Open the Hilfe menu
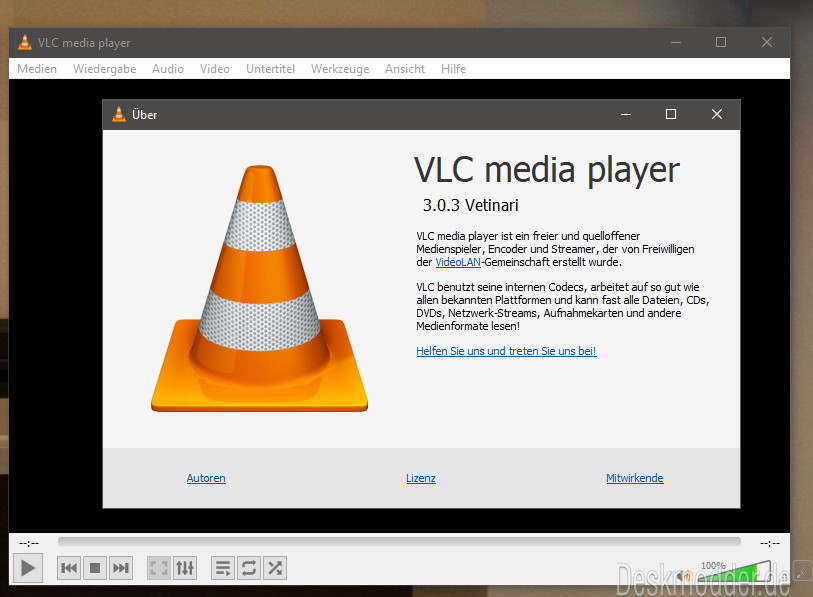813x597 pixels. (453, 68)
